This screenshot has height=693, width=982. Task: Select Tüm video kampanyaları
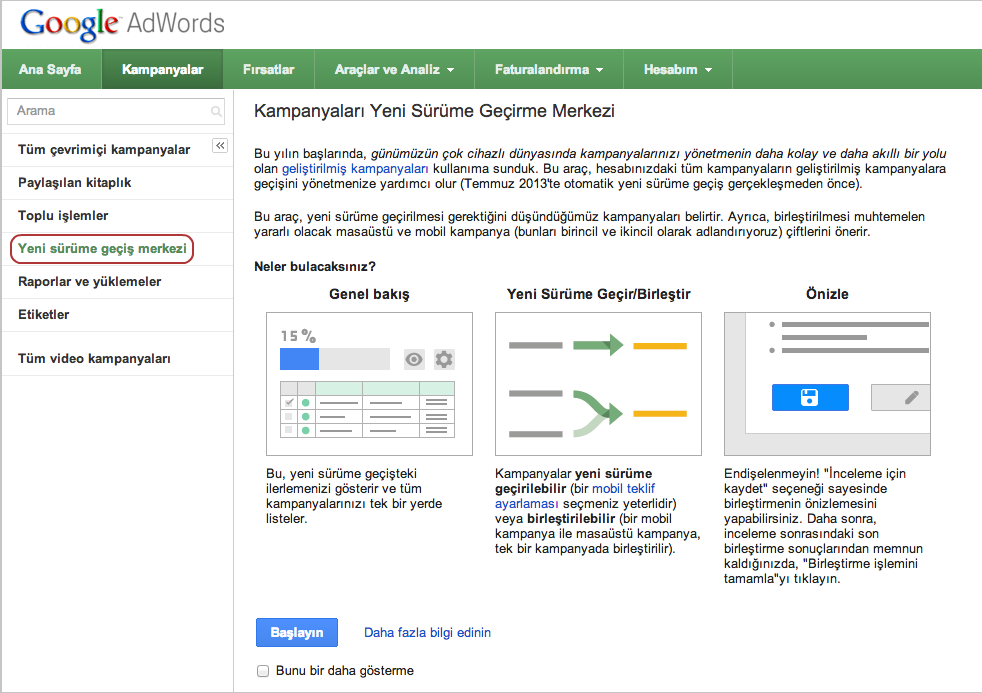(94, 359)
